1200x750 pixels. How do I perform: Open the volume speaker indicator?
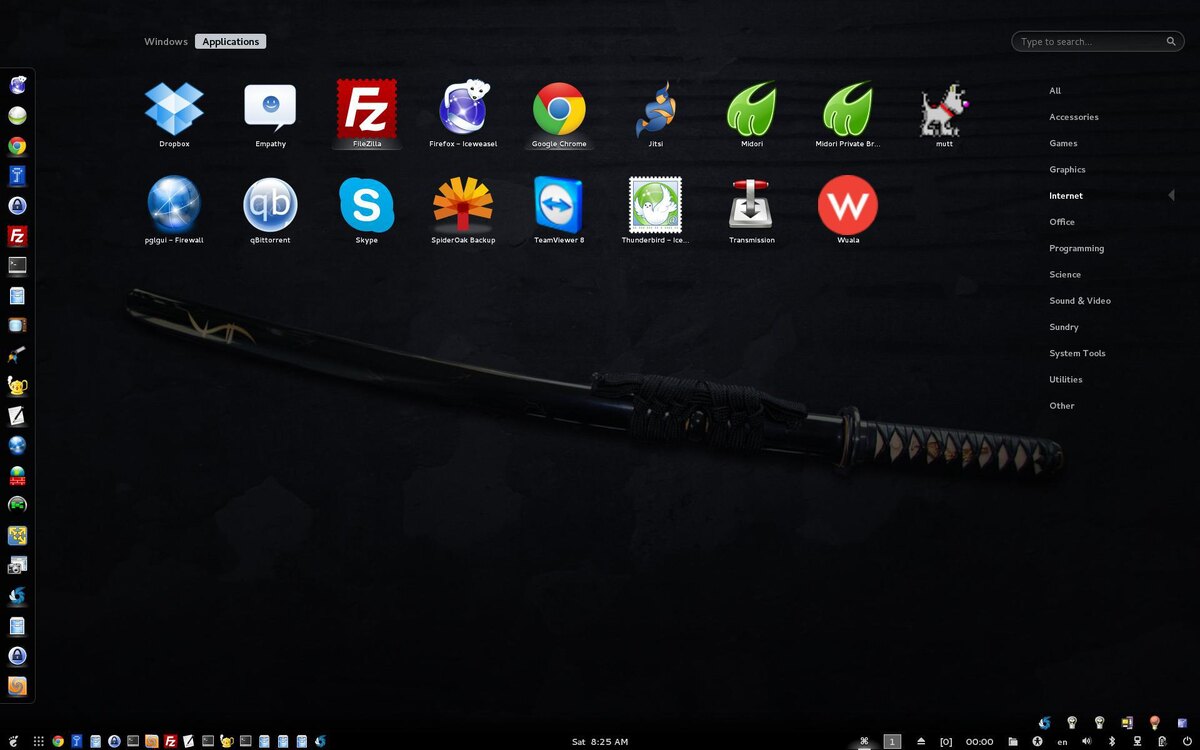[1086, 741]
